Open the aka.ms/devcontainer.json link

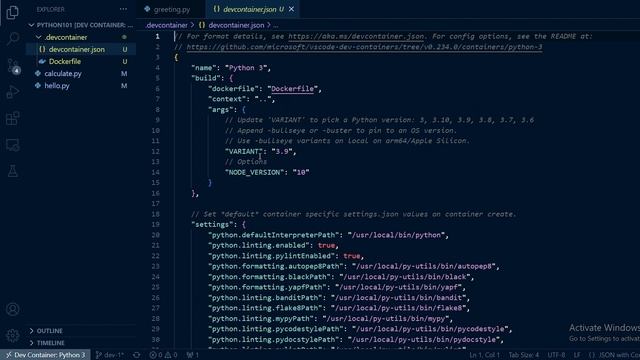[356, 36]
